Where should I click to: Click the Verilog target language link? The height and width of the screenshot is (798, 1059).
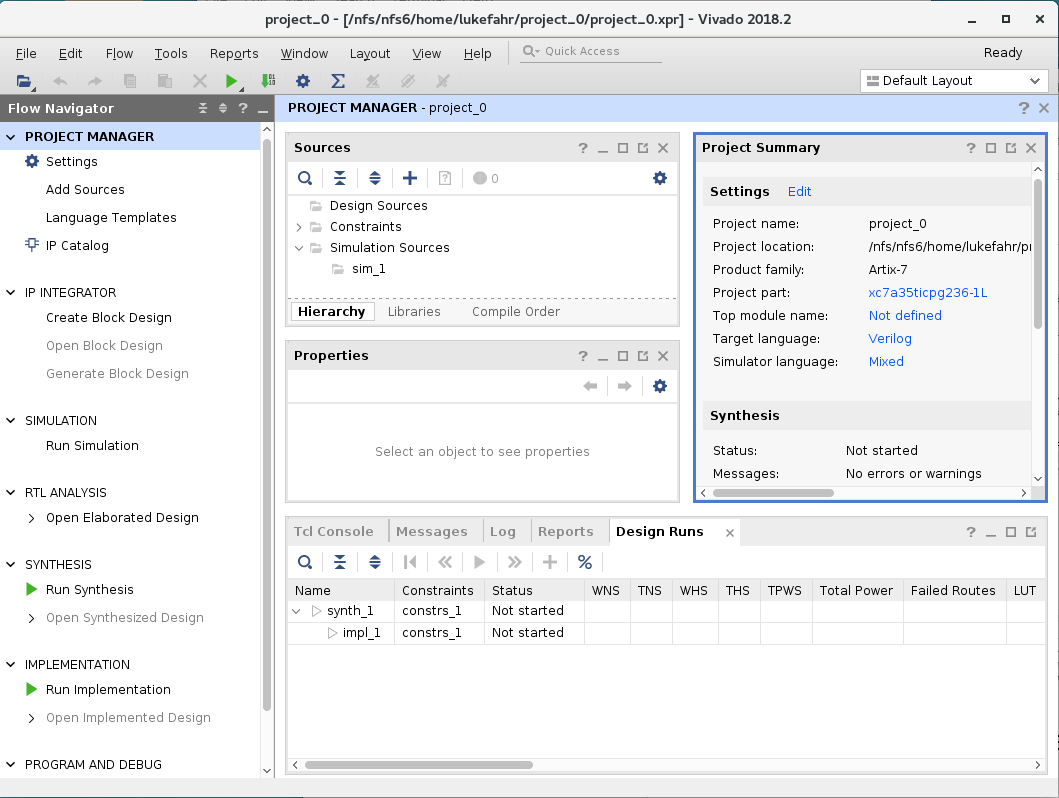(890, 338)
